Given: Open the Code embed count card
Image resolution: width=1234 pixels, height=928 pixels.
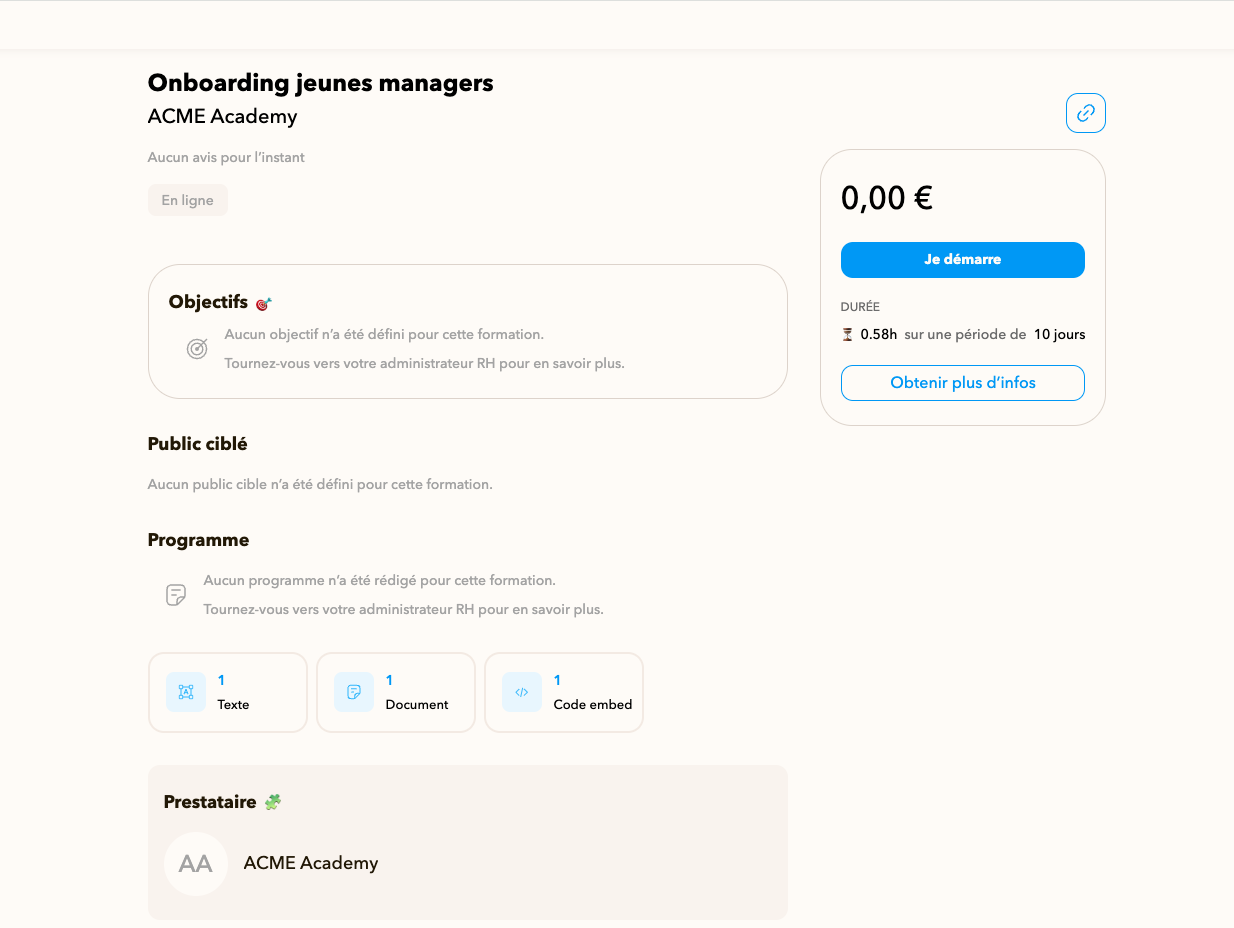Looking at the screenshot, I should [564, 692].
